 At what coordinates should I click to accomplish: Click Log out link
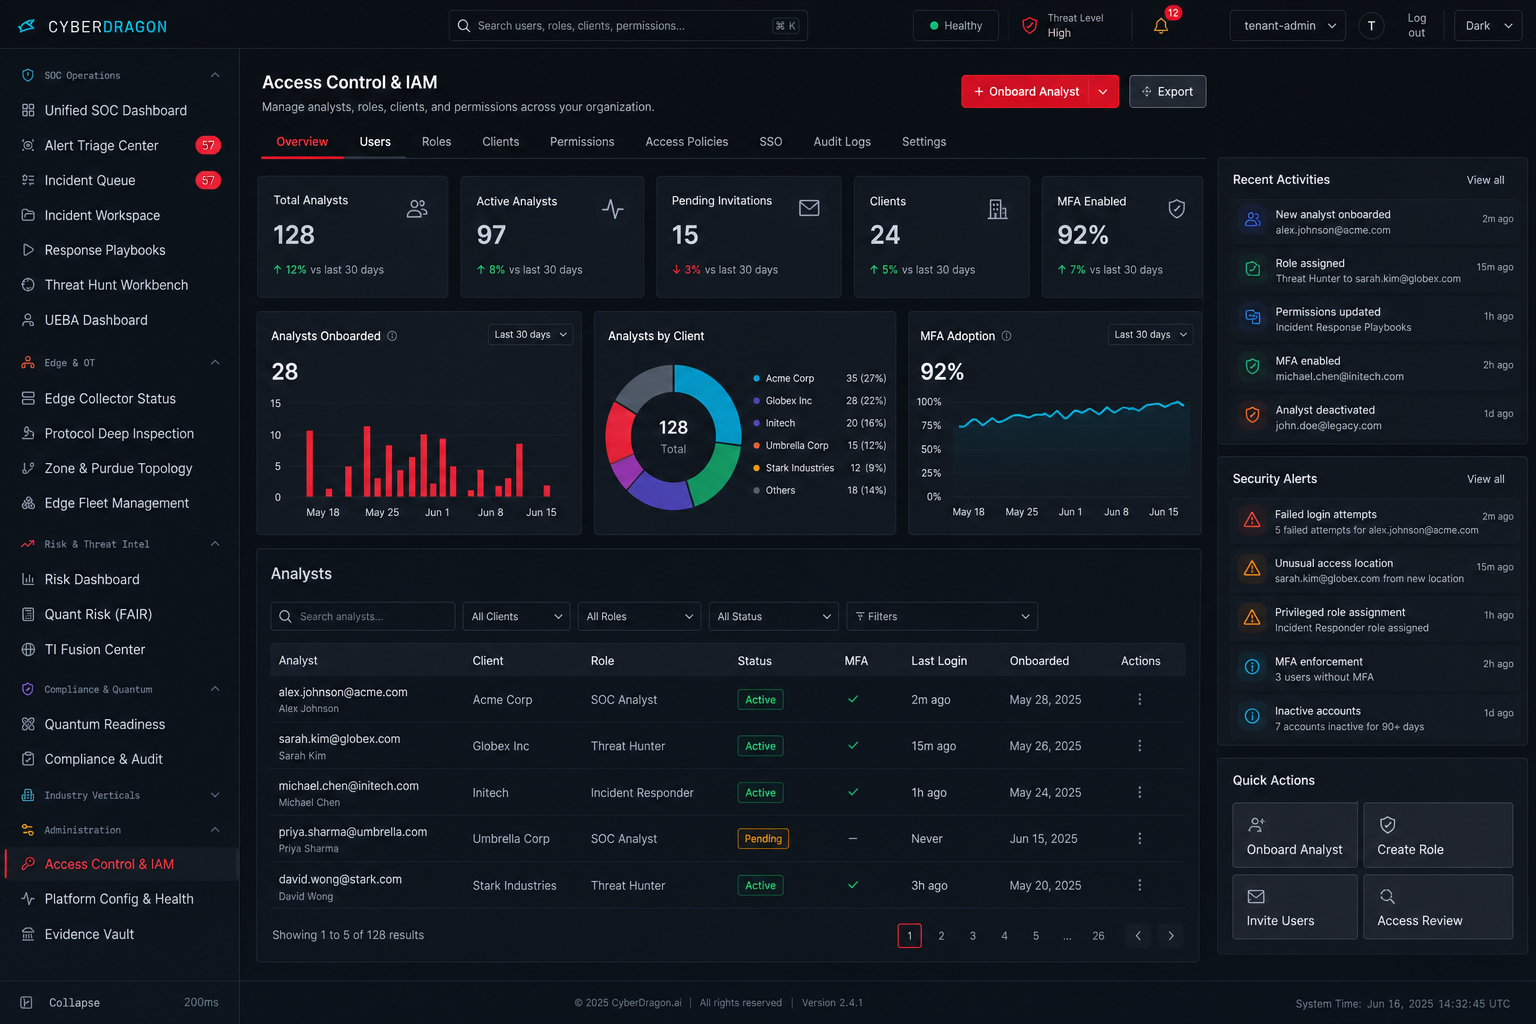(x=1416, y=26)
